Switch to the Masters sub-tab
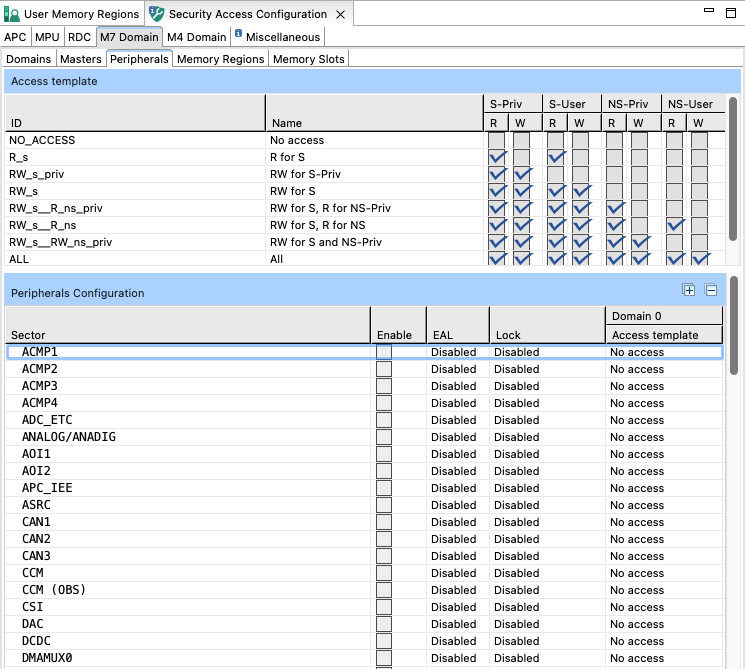This screenshot has height=669, width=745. coord(81,59)
